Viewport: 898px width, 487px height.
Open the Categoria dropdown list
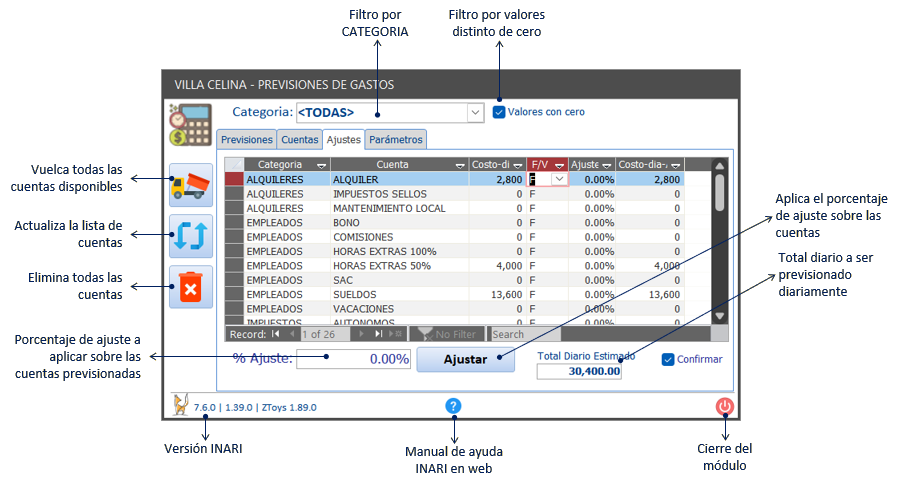tap(475, 112)
